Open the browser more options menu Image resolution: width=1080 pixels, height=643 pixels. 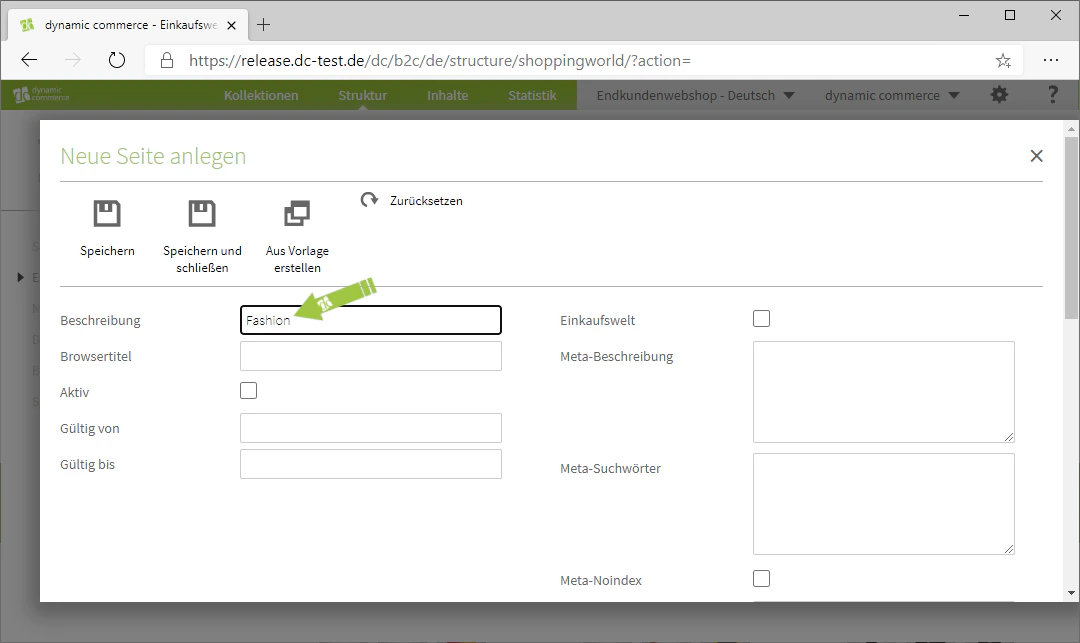point(1050,60)
